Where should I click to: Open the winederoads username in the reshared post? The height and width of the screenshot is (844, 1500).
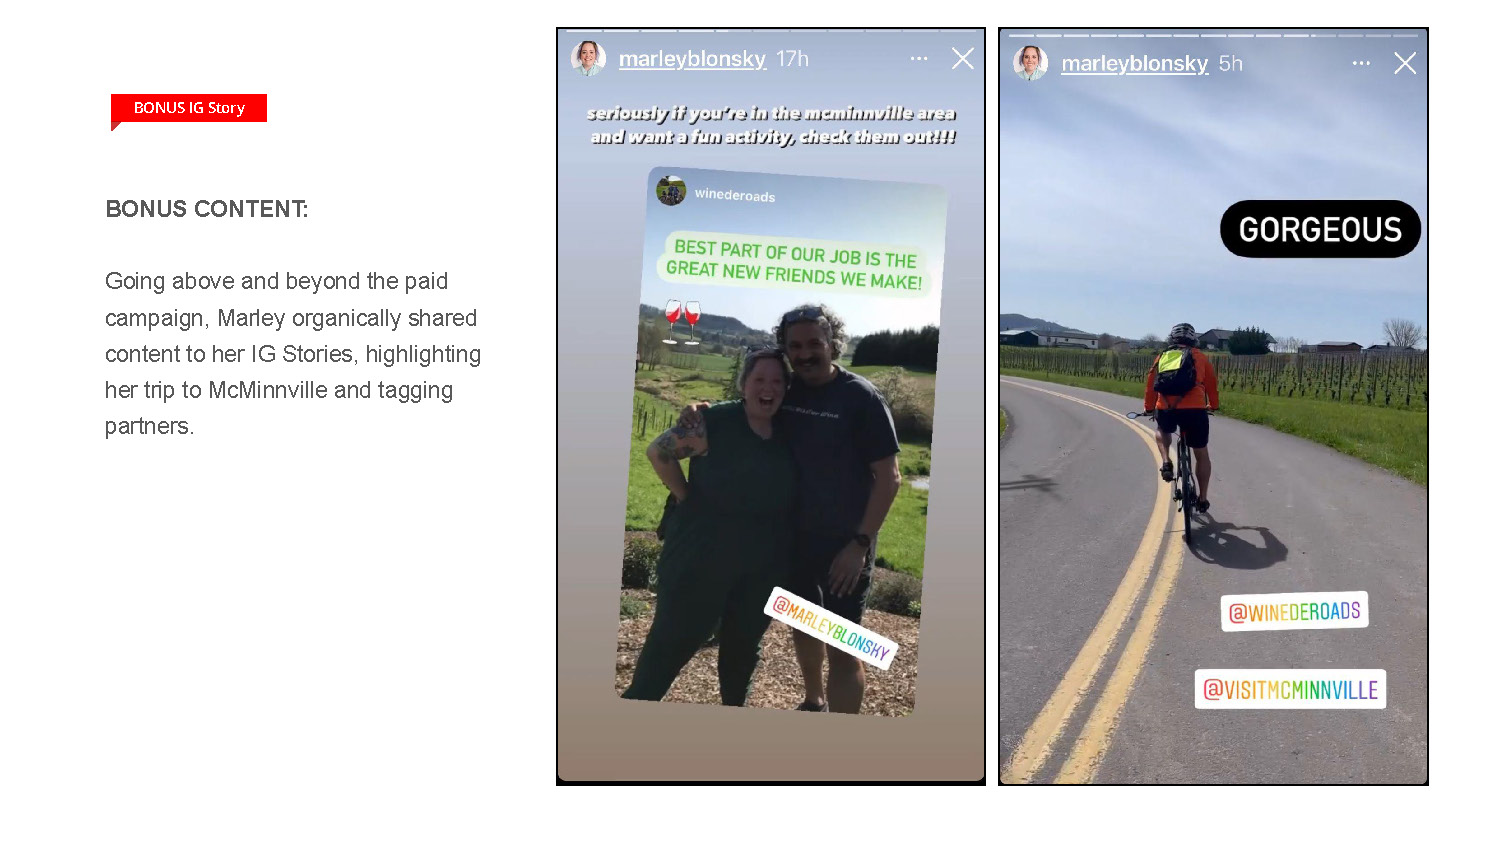click(735, 195)
